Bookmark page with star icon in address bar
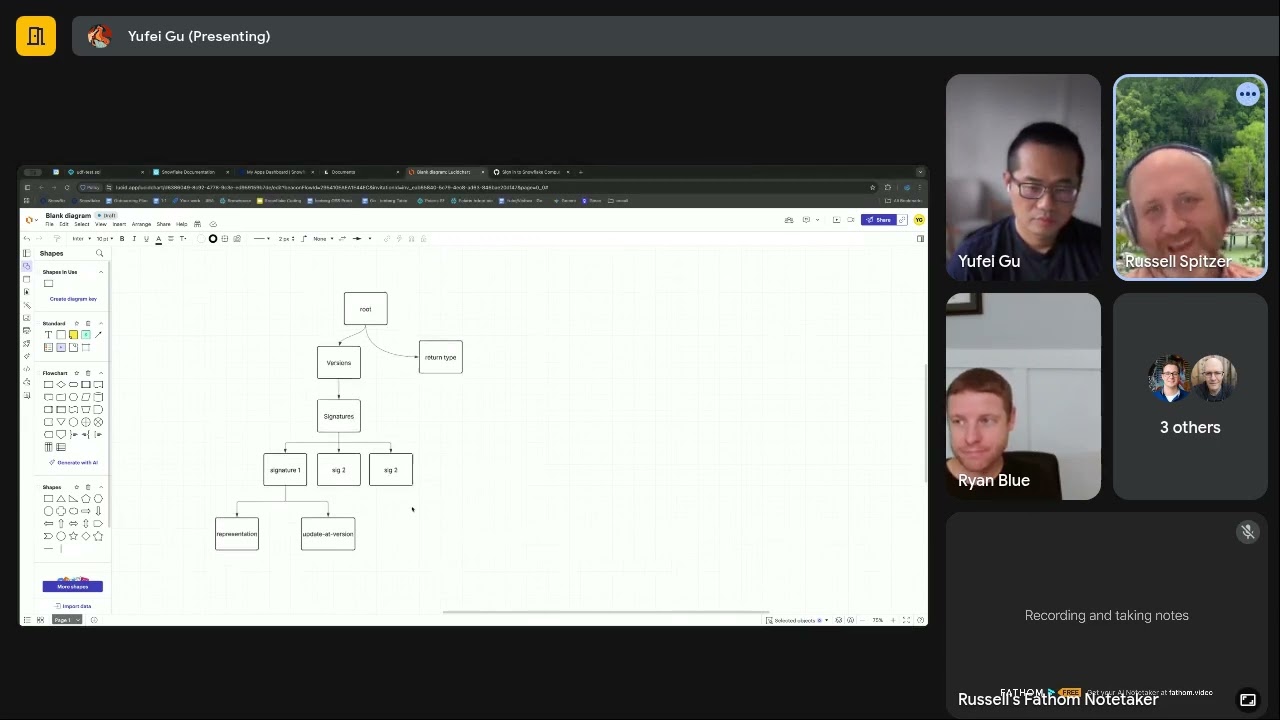This screenshot has height=720, width=1280. click(872, 187)
